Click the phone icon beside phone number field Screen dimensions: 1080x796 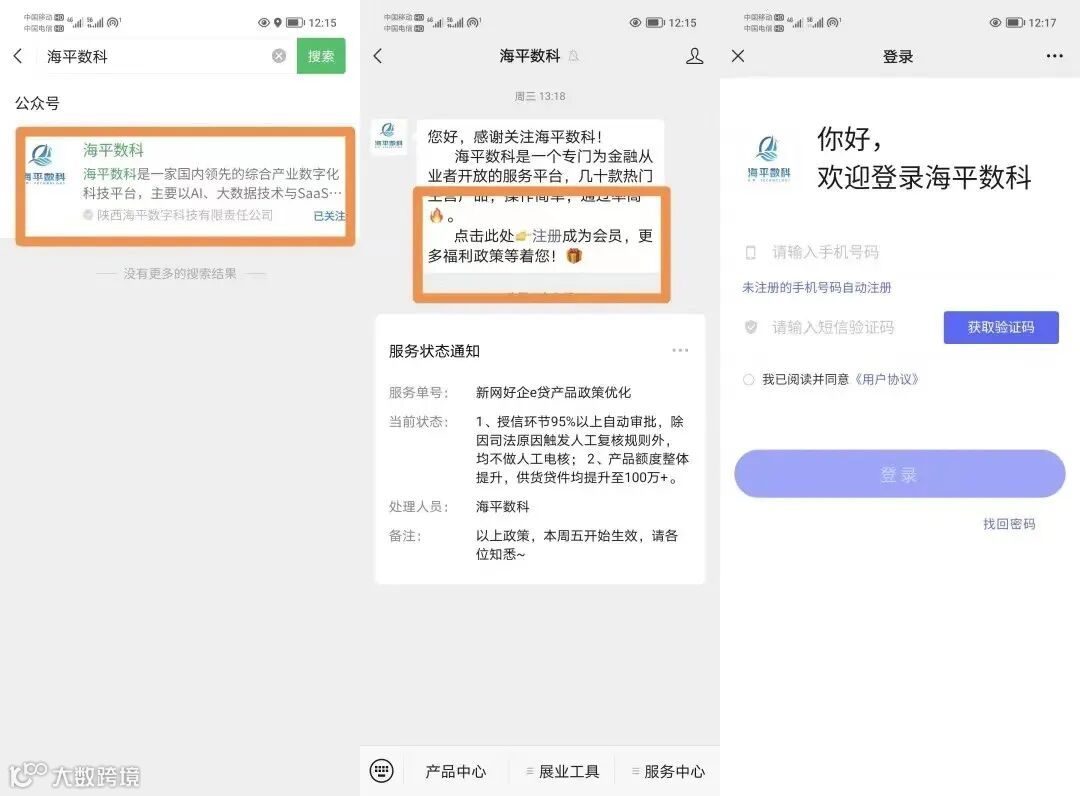[751, 253]
